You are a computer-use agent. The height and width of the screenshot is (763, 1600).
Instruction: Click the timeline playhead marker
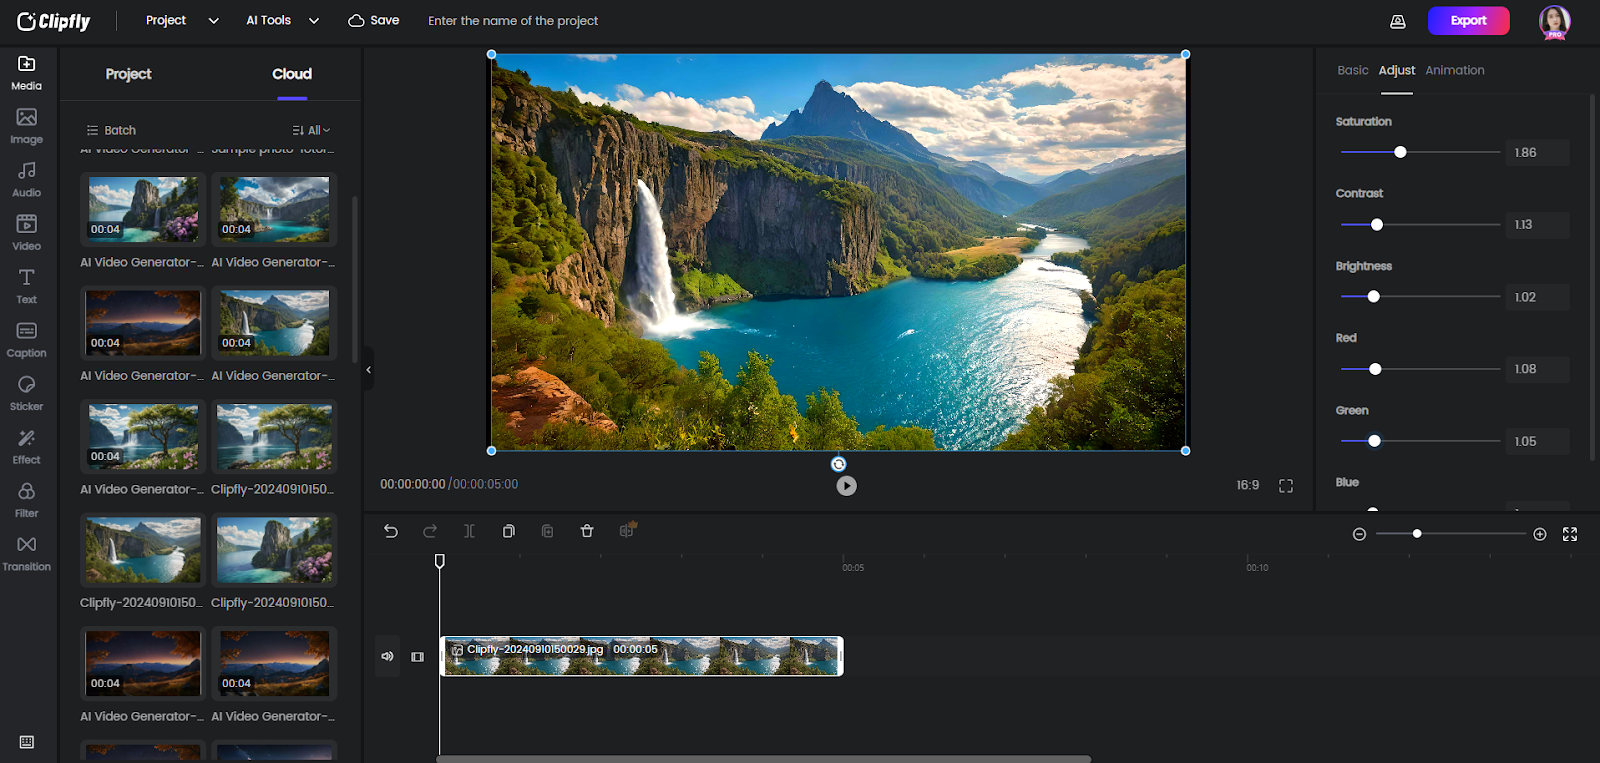[x=440, y=561]
